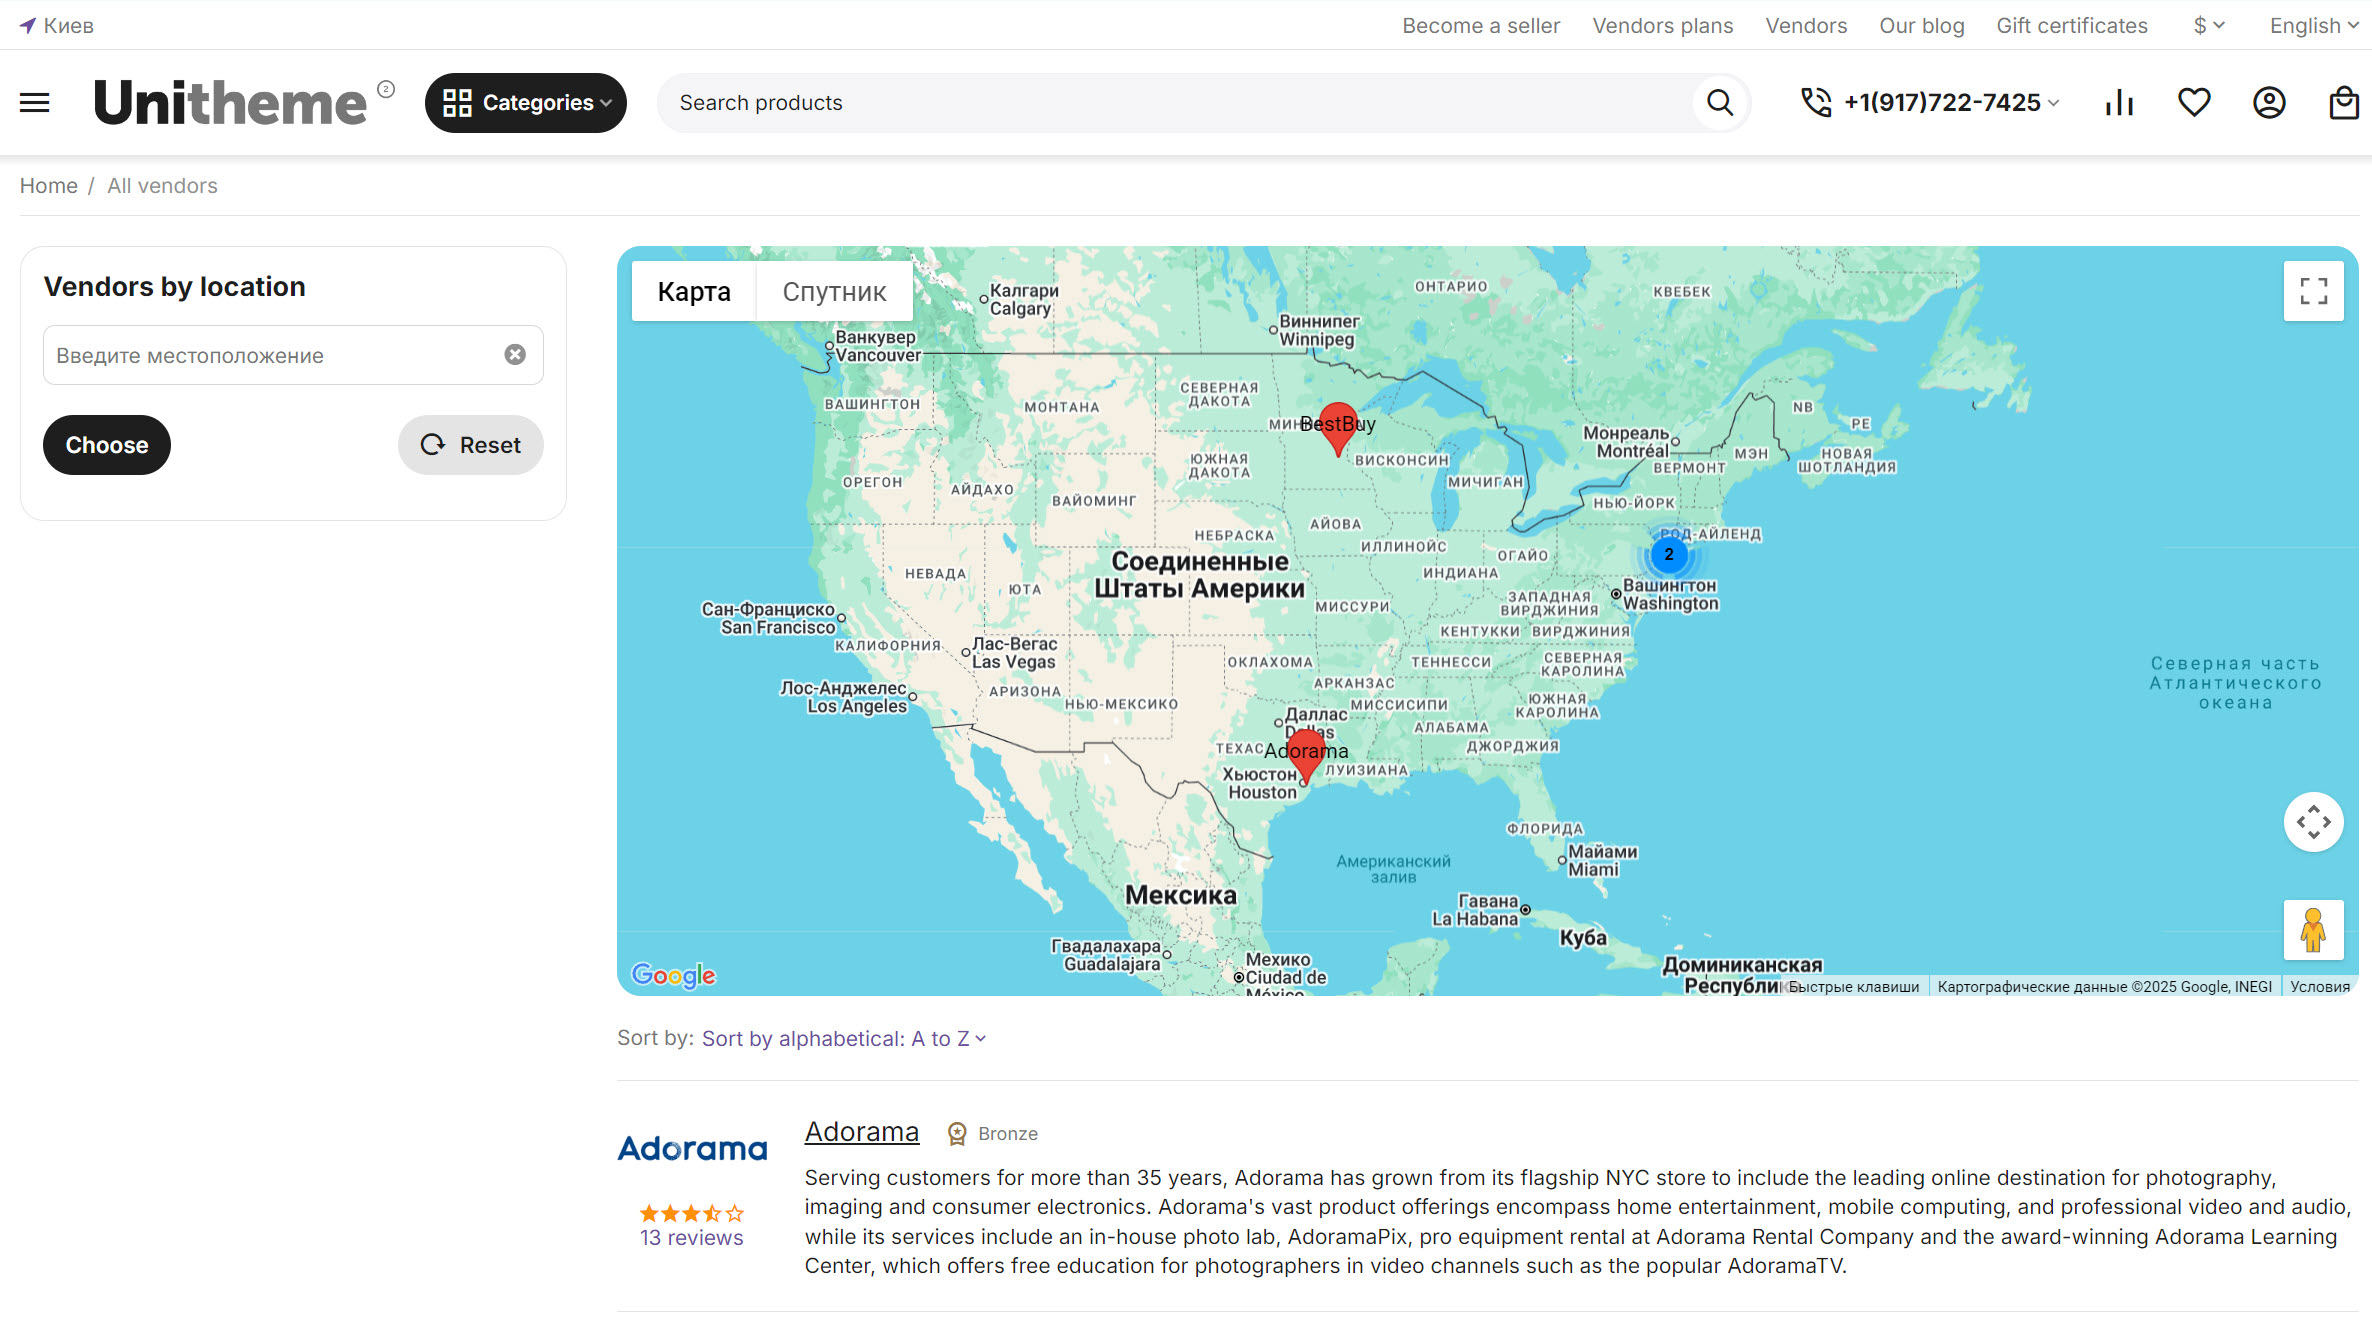
Task: Open the currency selector dropdown
Action: 2208,25
